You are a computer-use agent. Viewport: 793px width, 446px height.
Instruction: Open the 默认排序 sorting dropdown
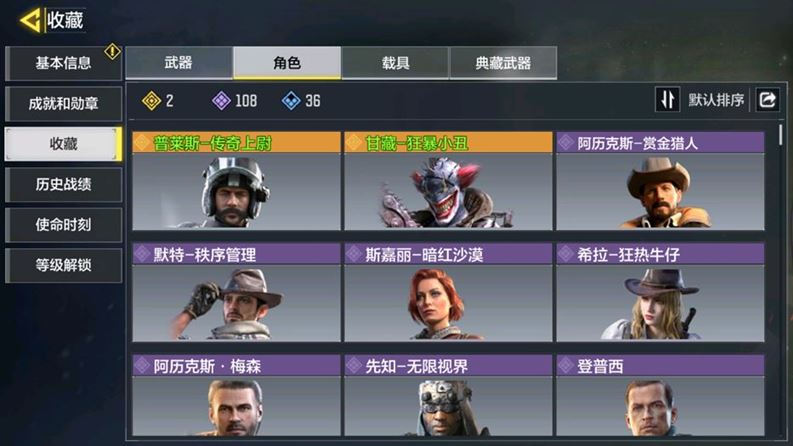tap(716, 100)
